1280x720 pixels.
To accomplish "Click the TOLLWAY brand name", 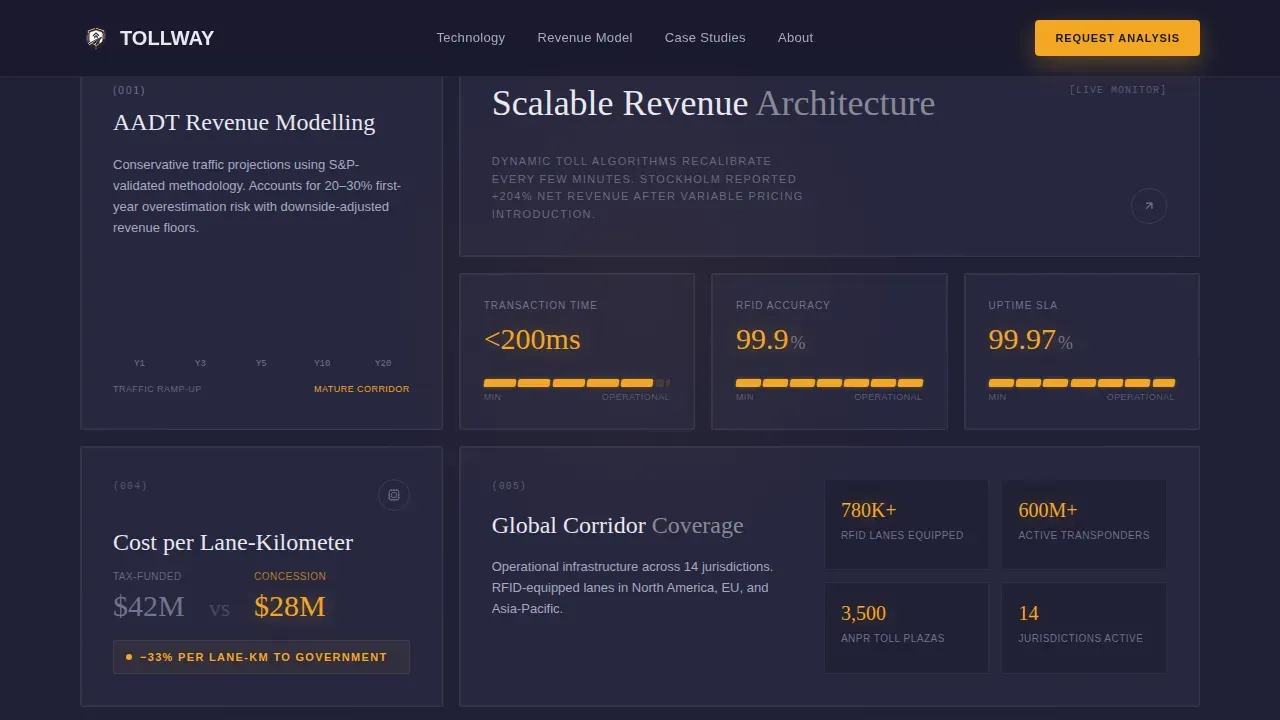I will (167, 38).
